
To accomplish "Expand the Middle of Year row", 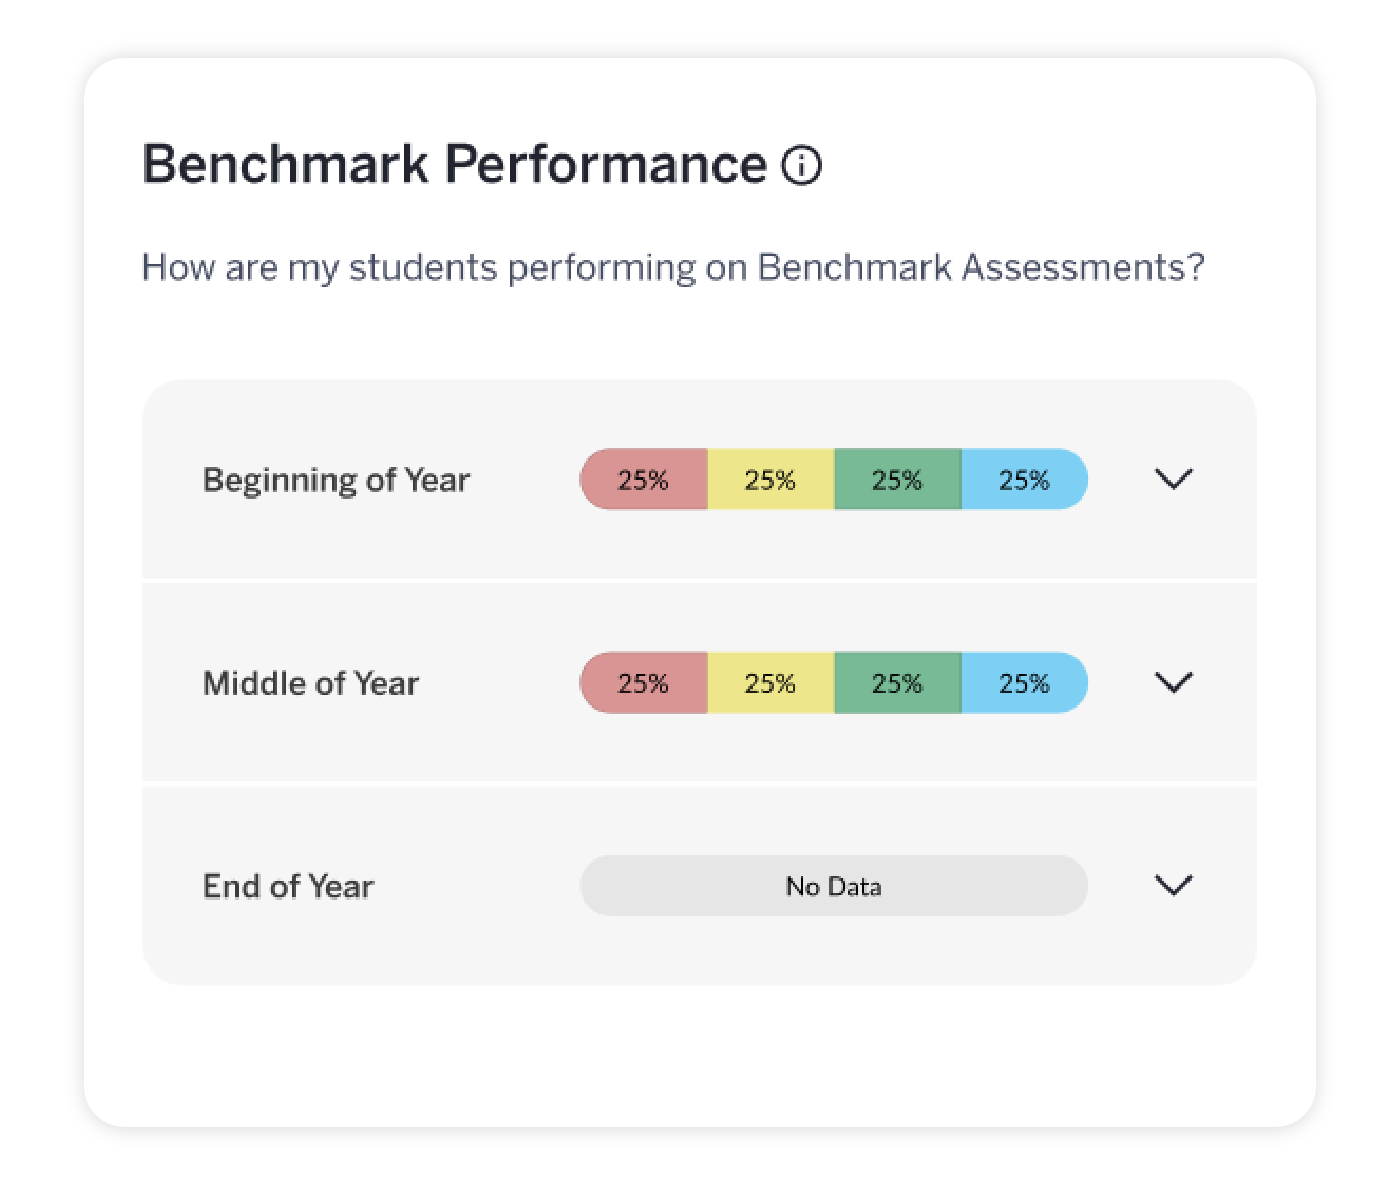I will click(x=1174, y=683).
